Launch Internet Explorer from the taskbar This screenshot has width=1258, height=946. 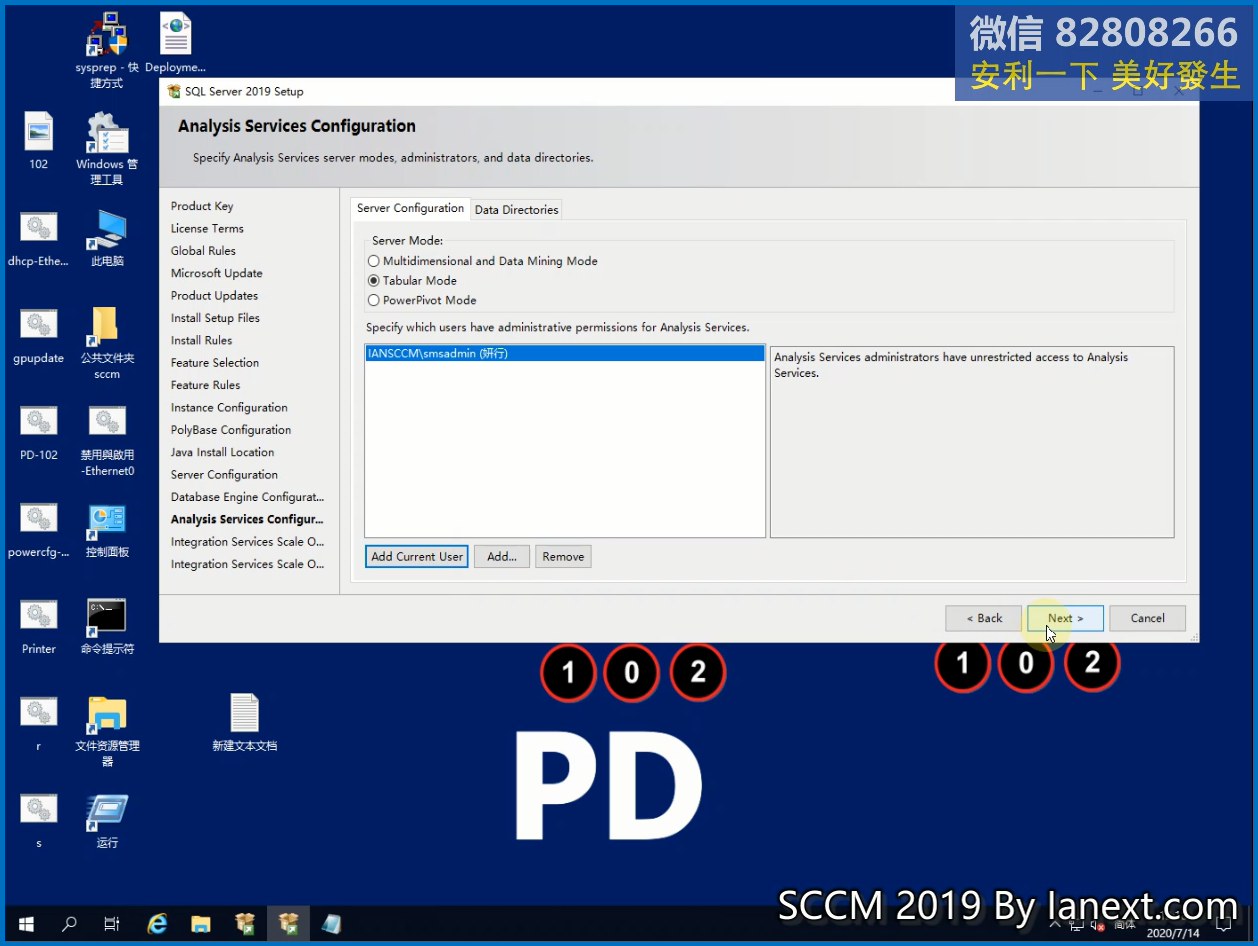click(157, 925)
